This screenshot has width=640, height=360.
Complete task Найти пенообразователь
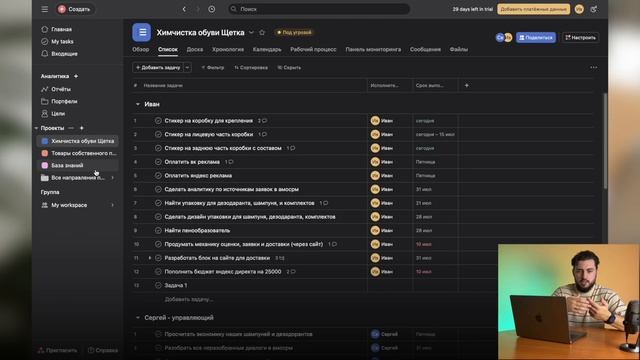pos(158,231)
